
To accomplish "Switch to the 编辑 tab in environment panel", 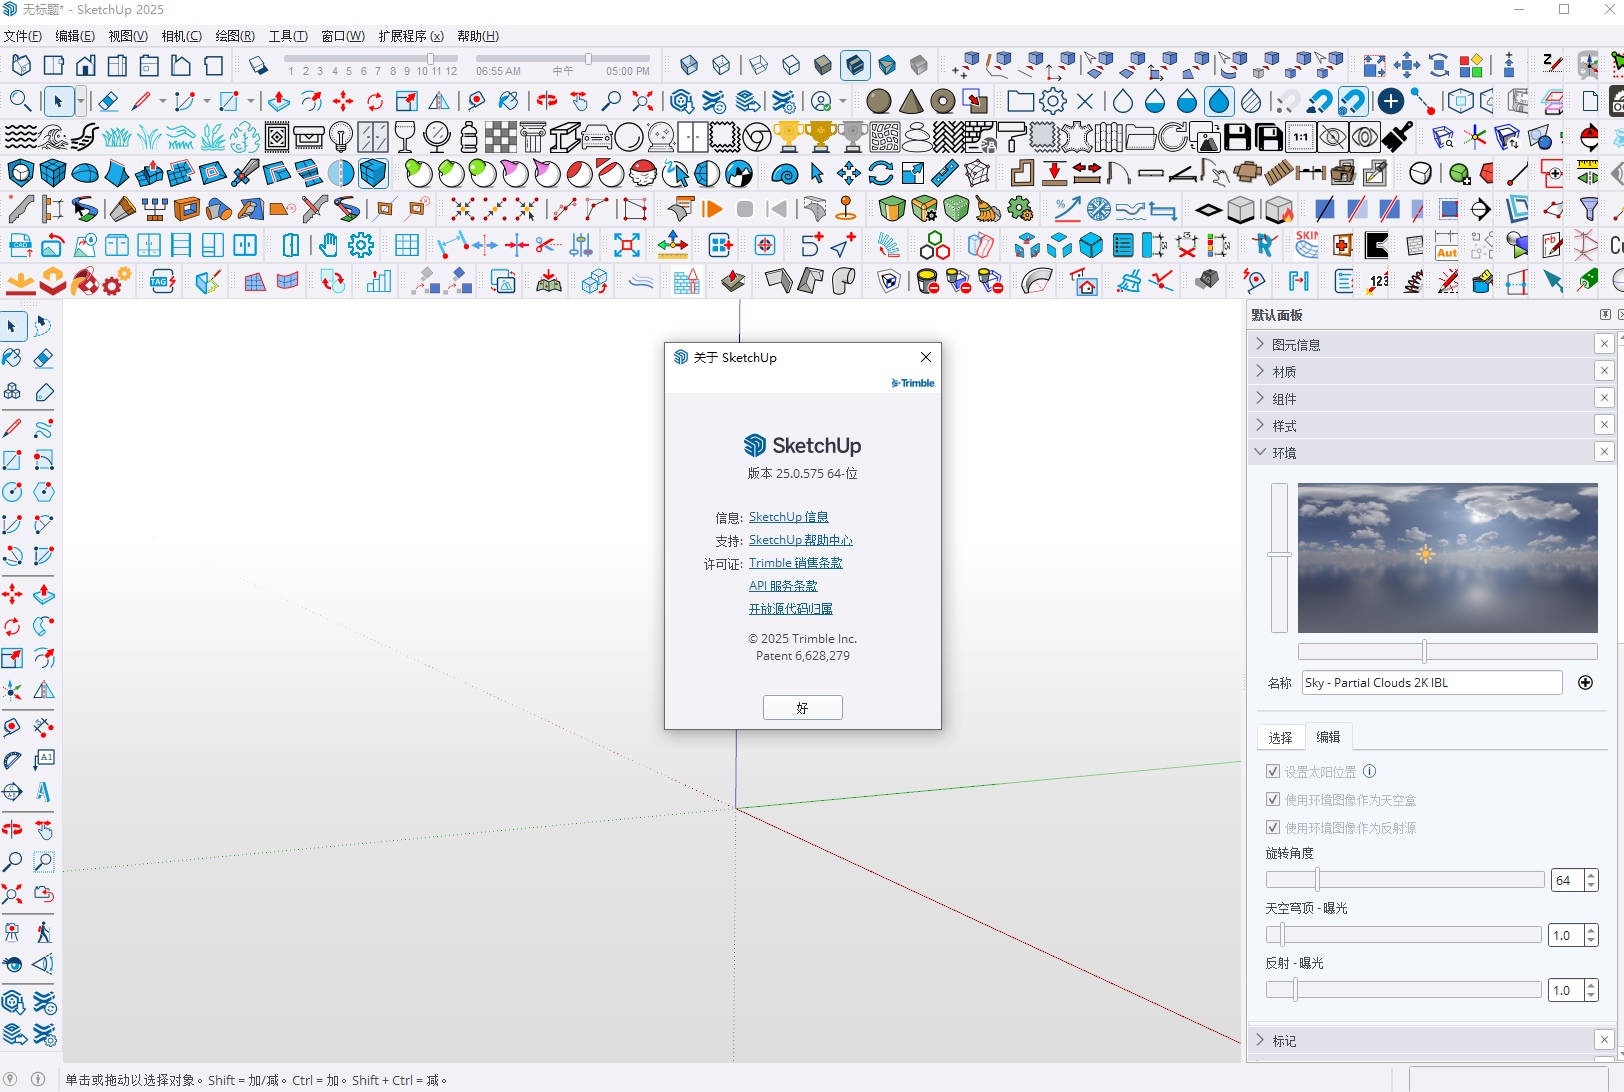I will (x=1328, y=737).
